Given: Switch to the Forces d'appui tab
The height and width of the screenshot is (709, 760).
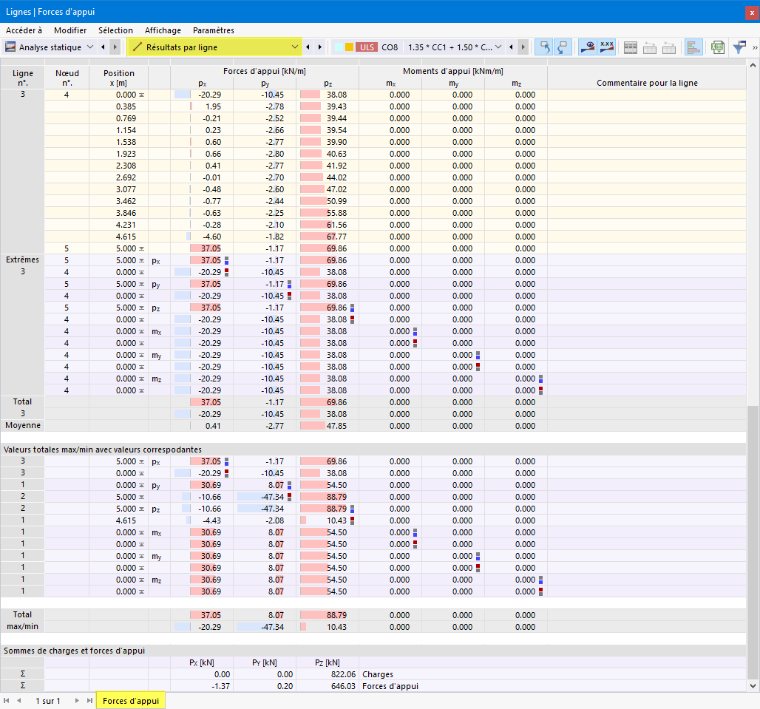Looking at the screenshot, I should click(131, 701).
